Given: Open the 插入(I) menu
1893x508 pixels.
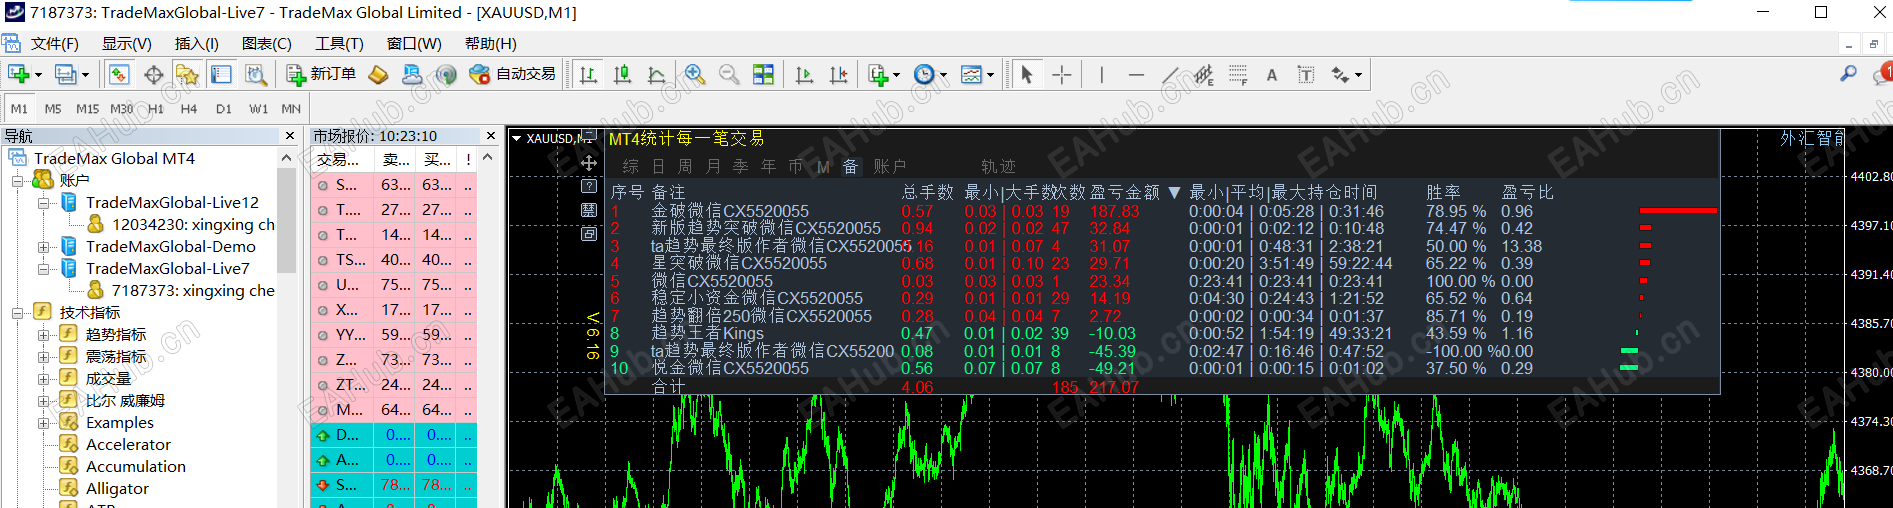Looking at the screenshot, I should coord(196,44).
